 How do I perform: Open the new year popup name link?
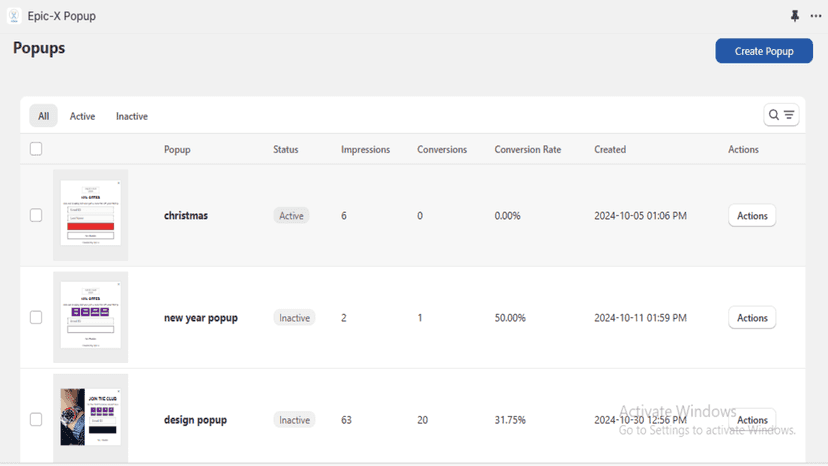(201, 318)
